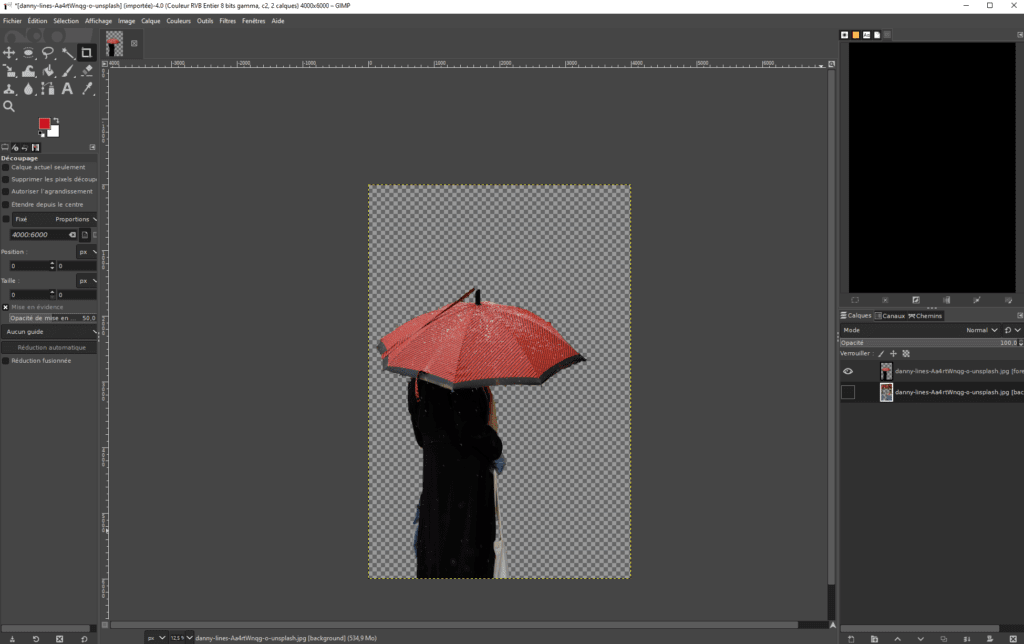Open the Filtres menu

click(228, 20)
